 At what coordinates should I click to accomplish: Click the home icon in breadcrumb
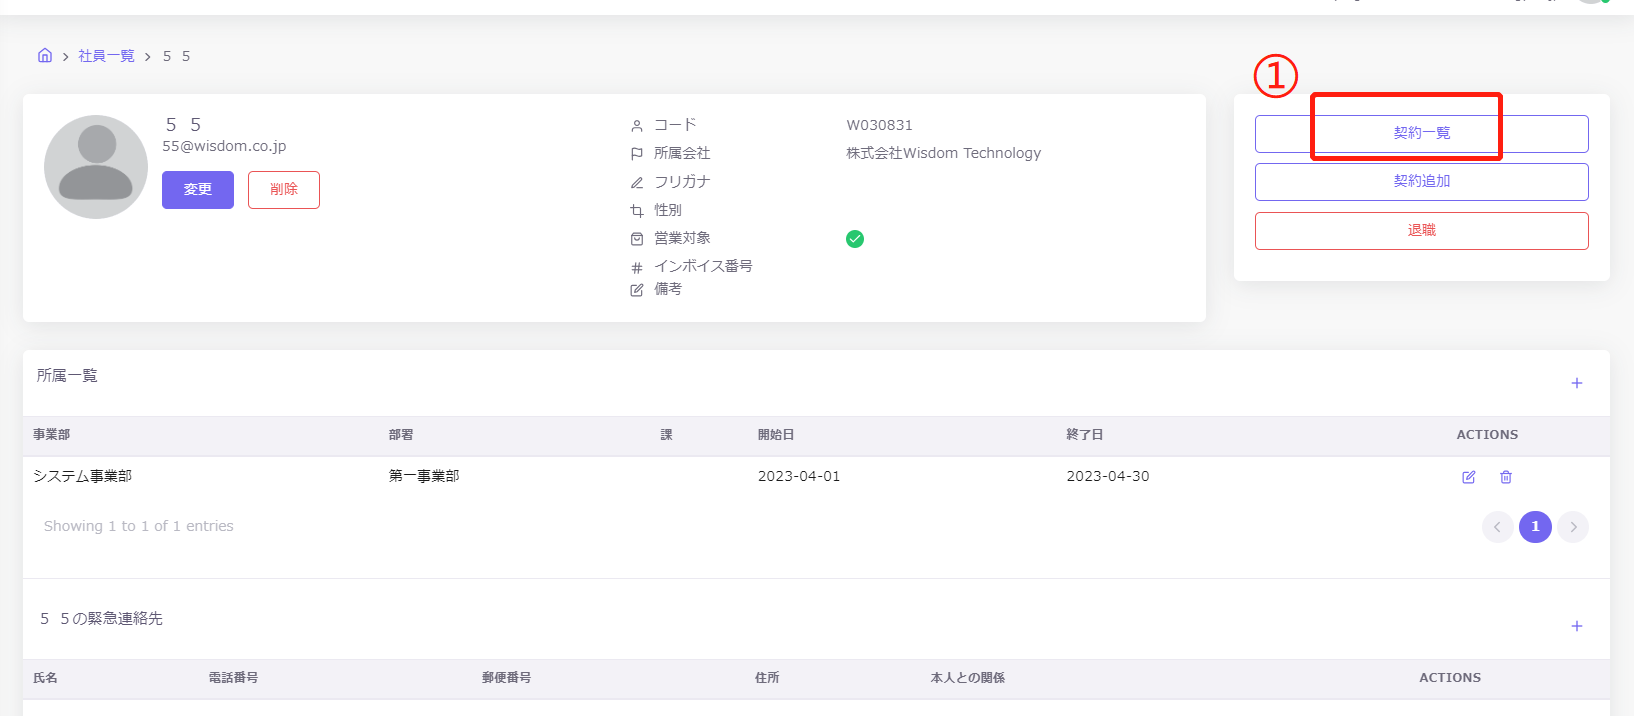coord(45,56)
